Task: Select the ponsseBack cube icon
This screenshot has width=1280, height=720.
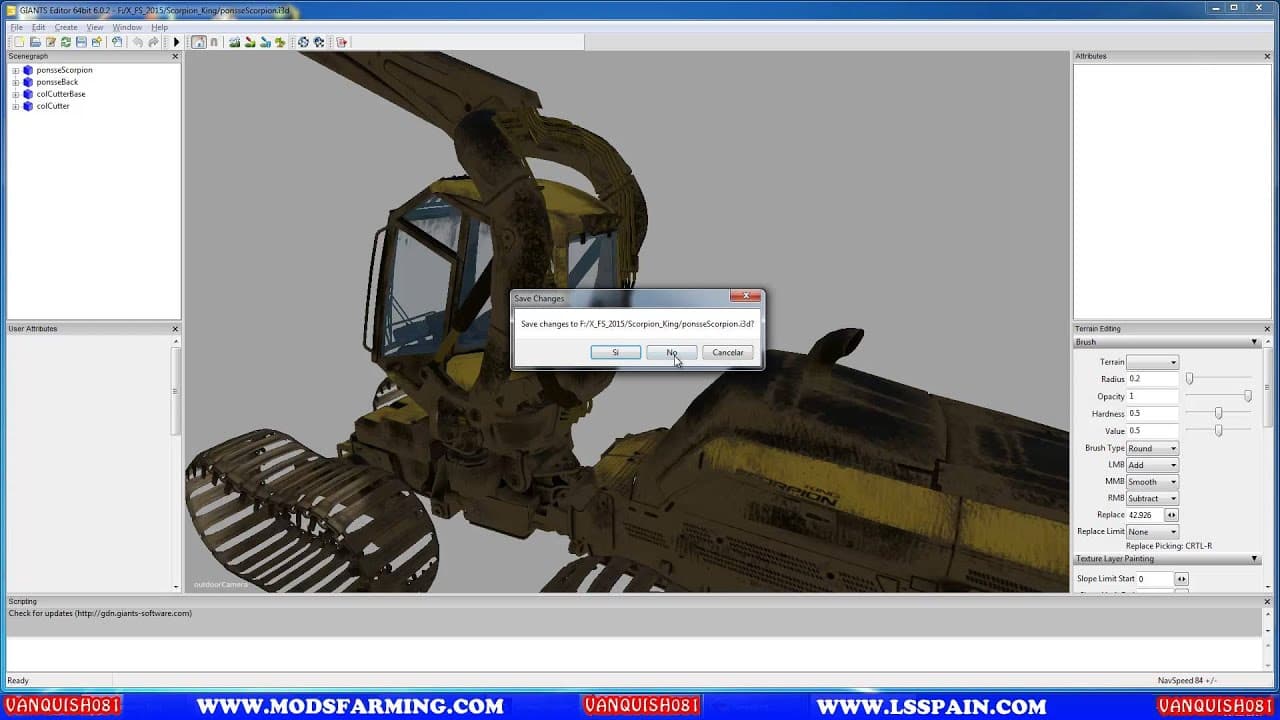Action: click(28, 82)
